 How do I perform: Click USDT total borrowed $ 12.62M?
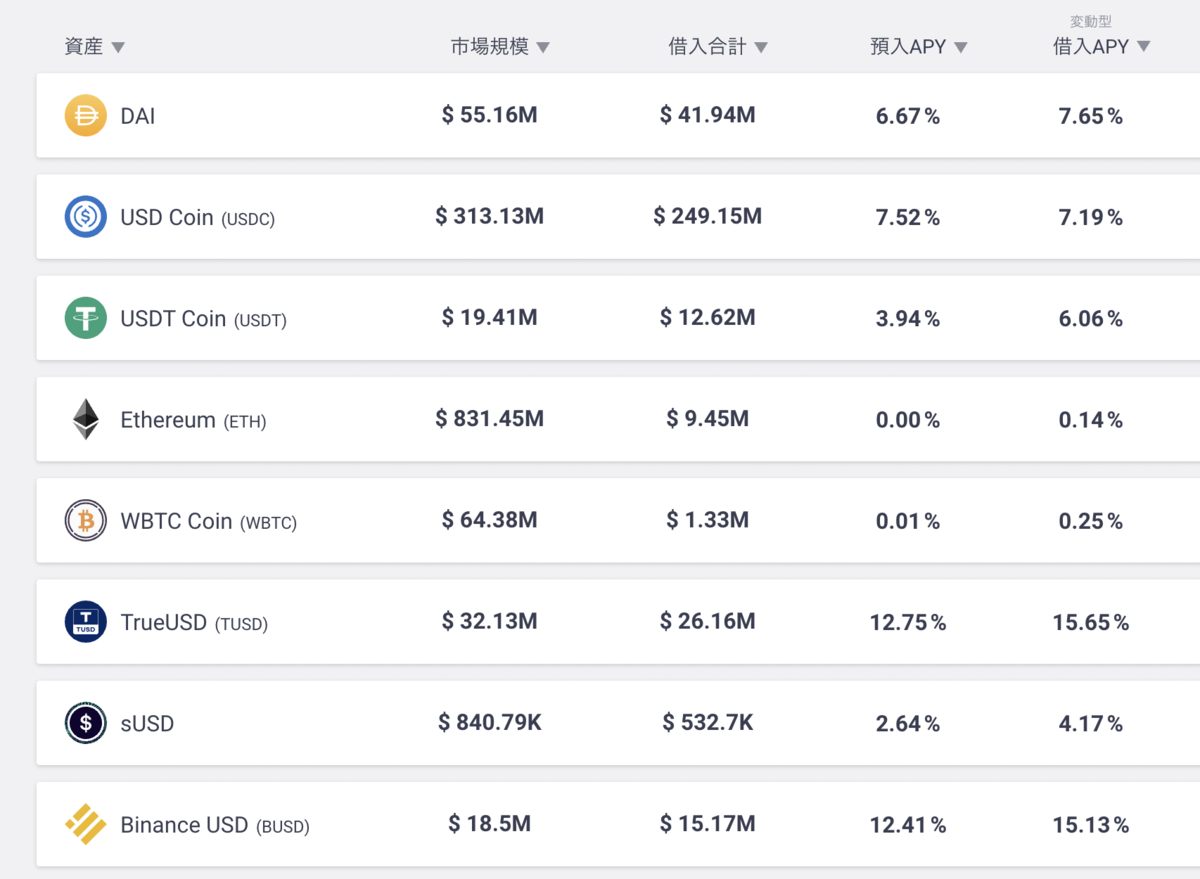(708, 317)
